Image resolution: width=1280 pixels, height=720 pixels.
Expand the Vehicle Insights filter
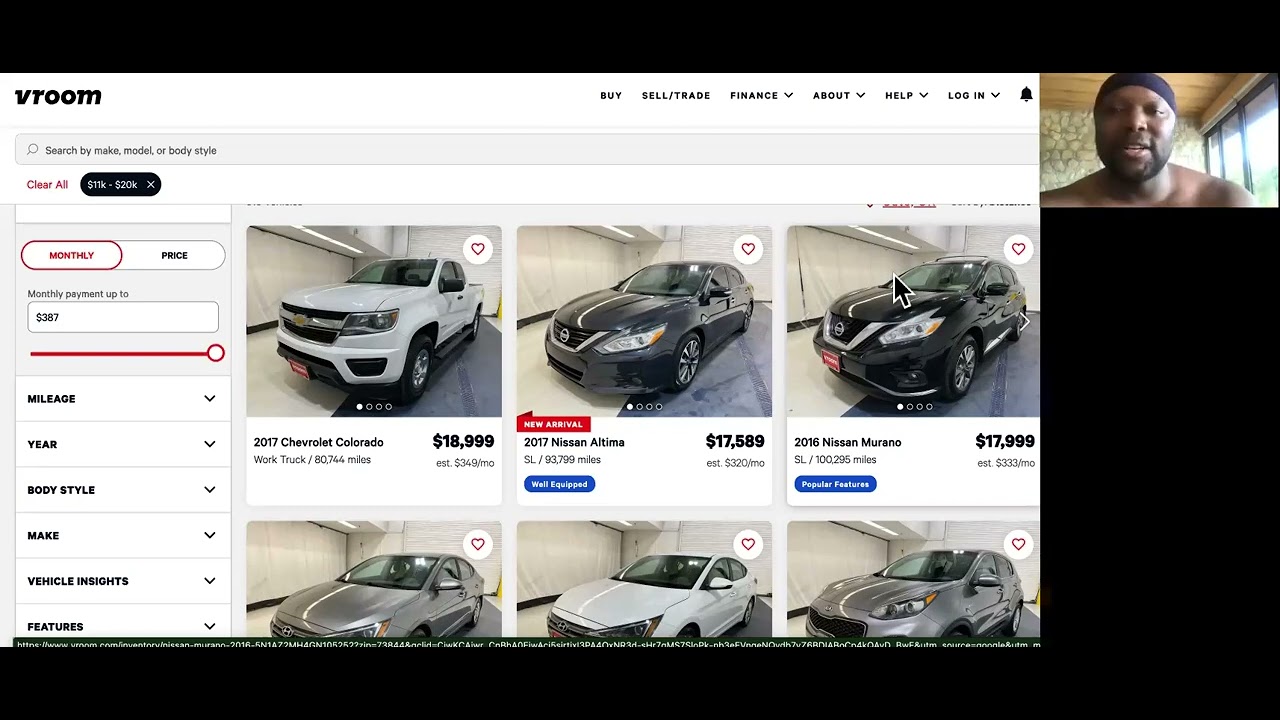click(x=122, y=581)
